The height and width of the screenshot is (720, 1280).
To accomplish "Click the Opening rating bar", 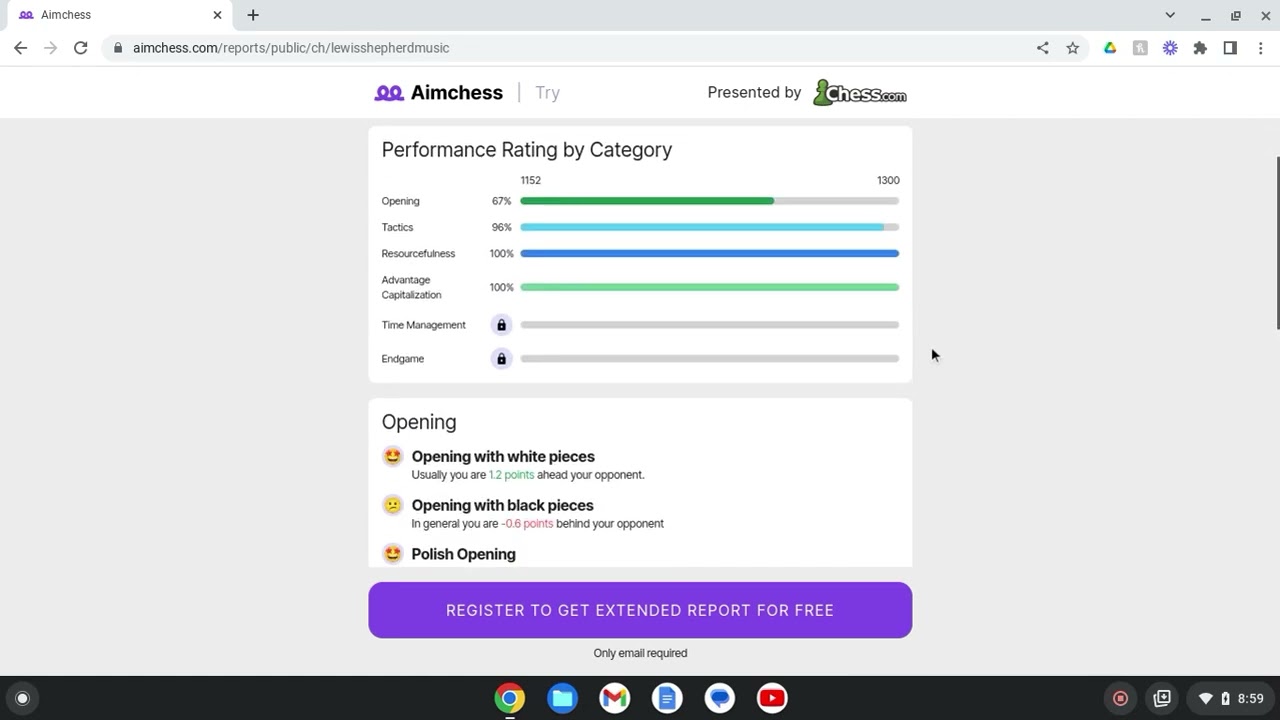I will 709,201.
